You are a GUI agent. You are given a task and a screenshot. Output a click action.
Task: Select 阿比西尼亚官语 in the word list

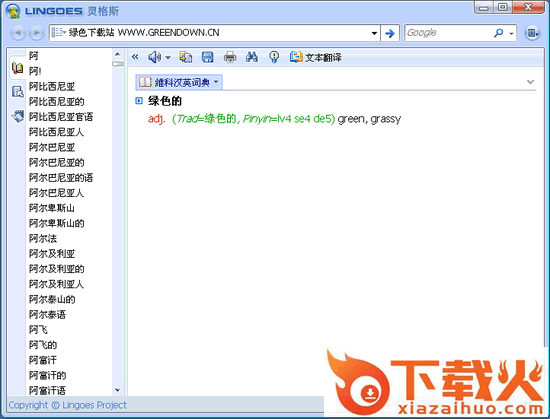click(61, 116)
